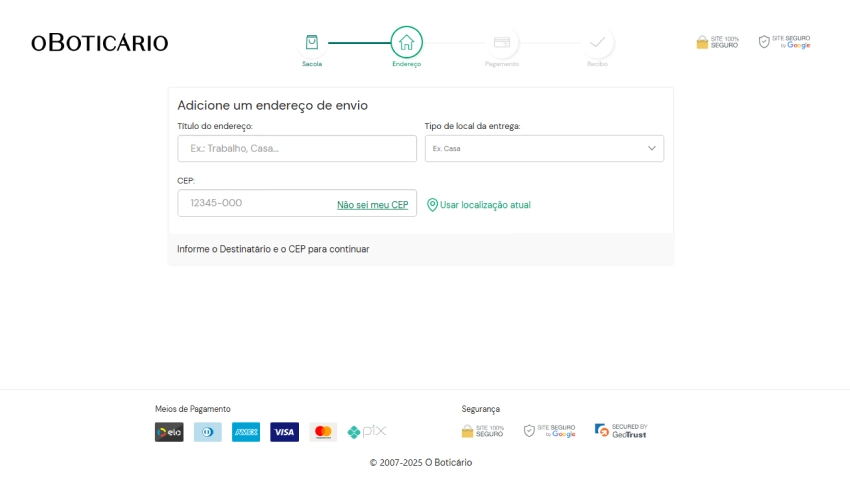The image size is (850, 480).
Task: Click the Endereço step label
Action: (x=407, y=64)
